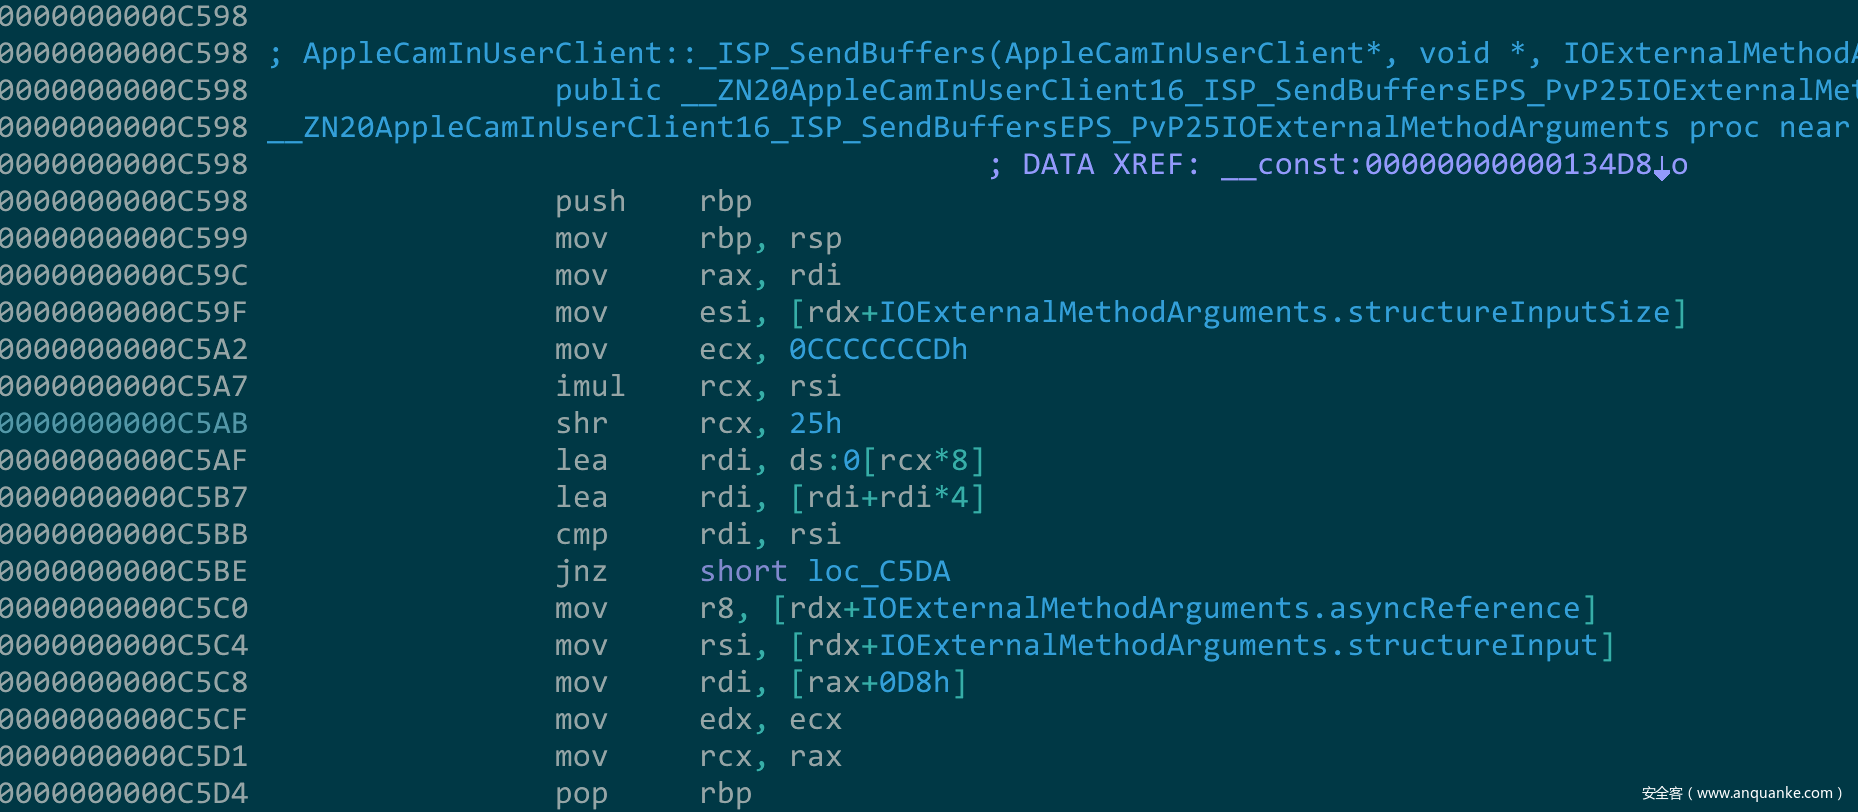This screenshot has height=812, width=1858.
Task: Click the down arrow after the XREF address
Action: (1661, 168)
